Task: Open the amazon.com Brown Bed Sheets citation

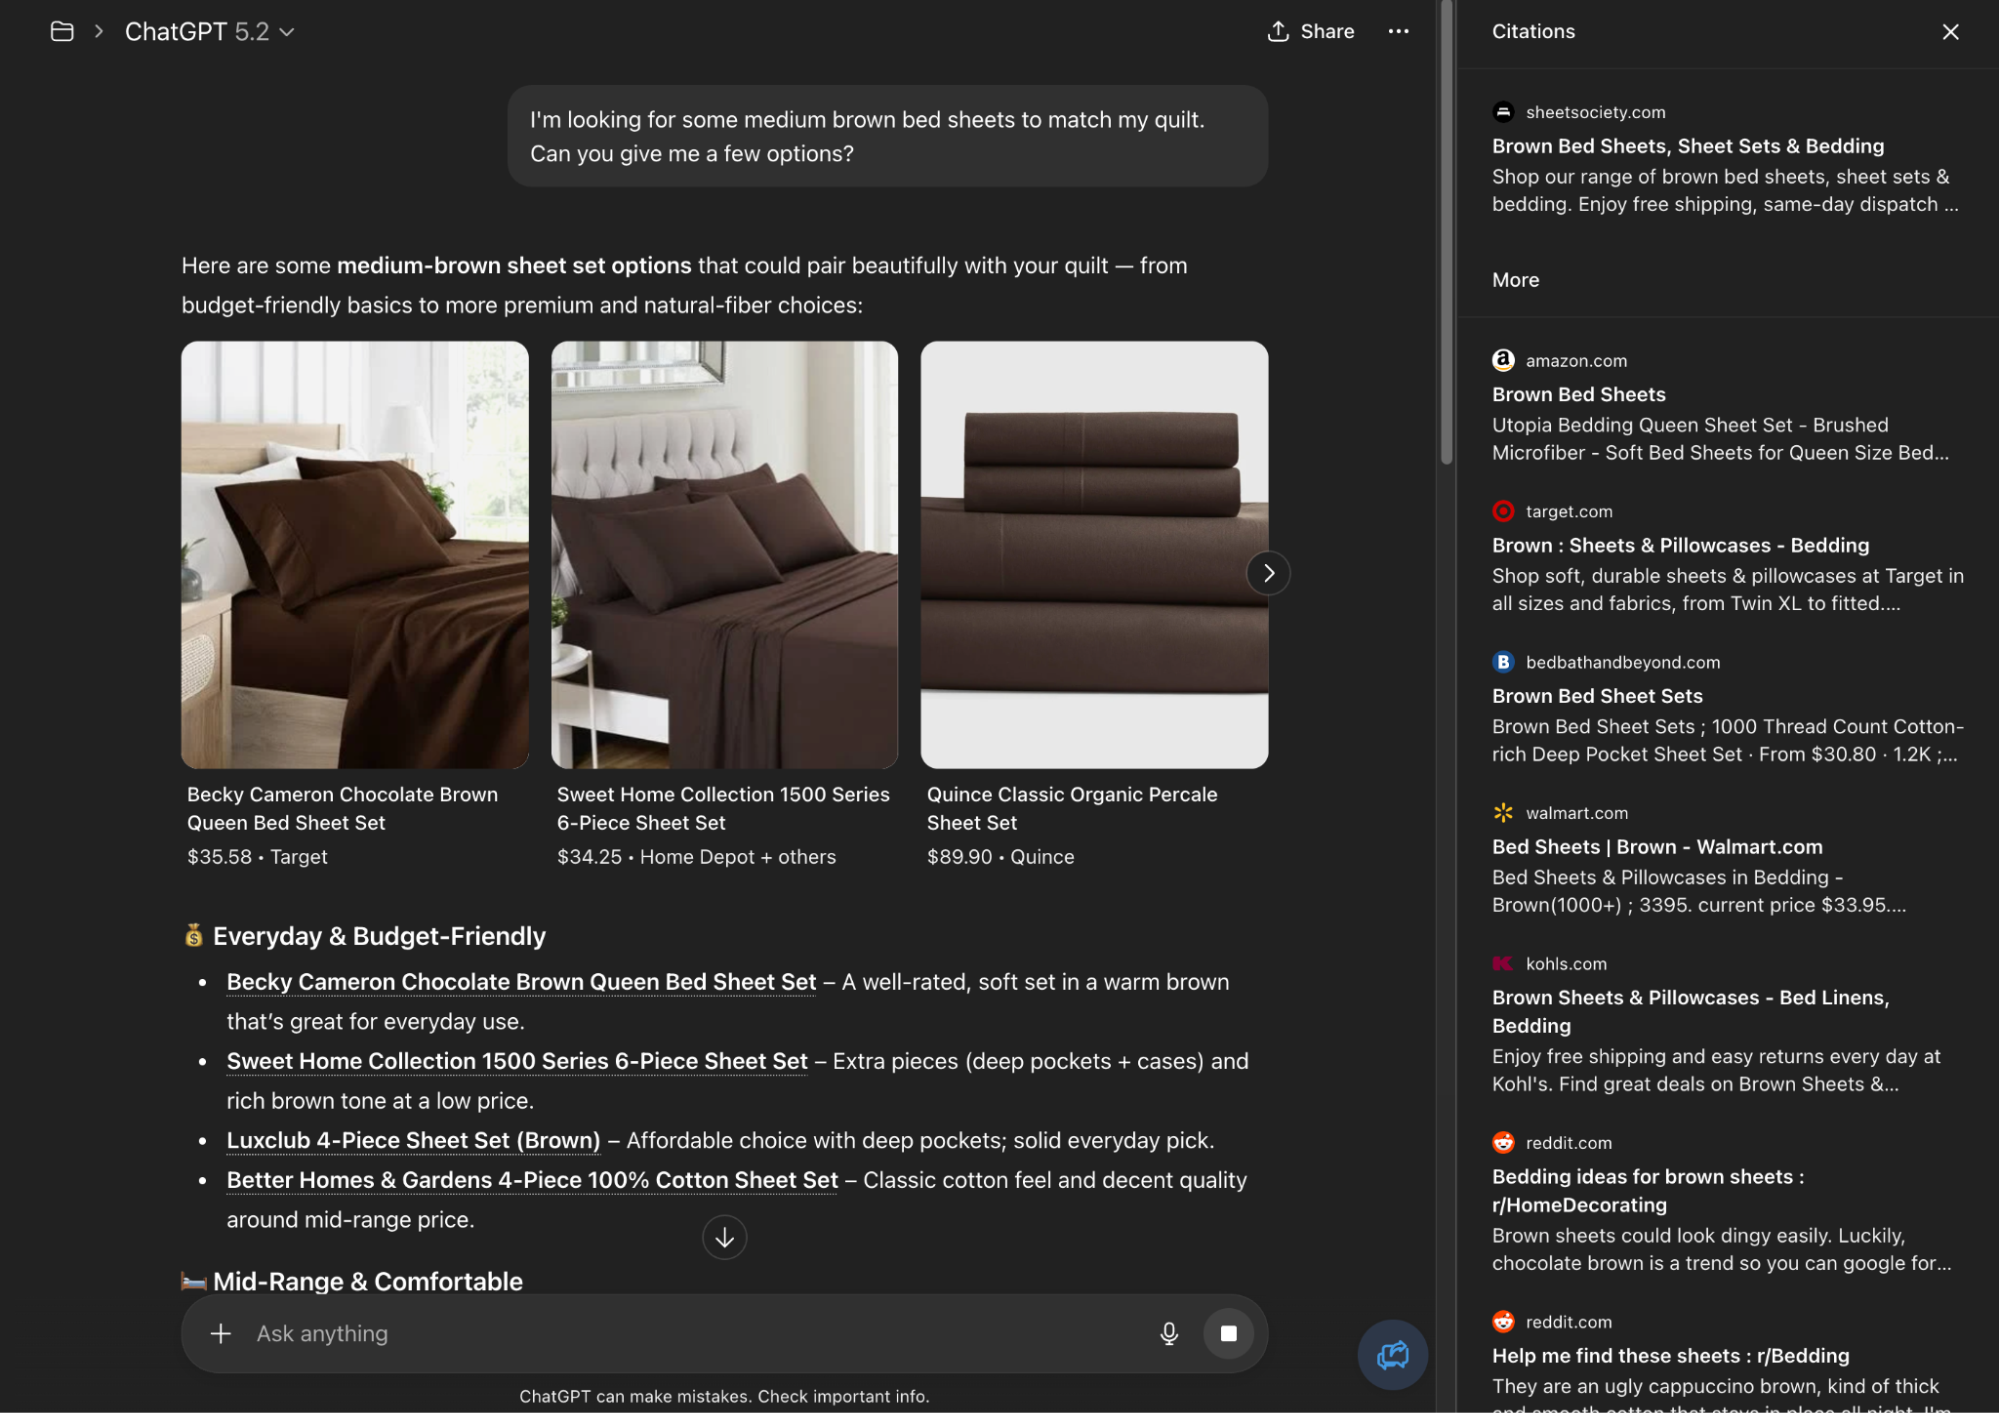Action: point(1578,394)
